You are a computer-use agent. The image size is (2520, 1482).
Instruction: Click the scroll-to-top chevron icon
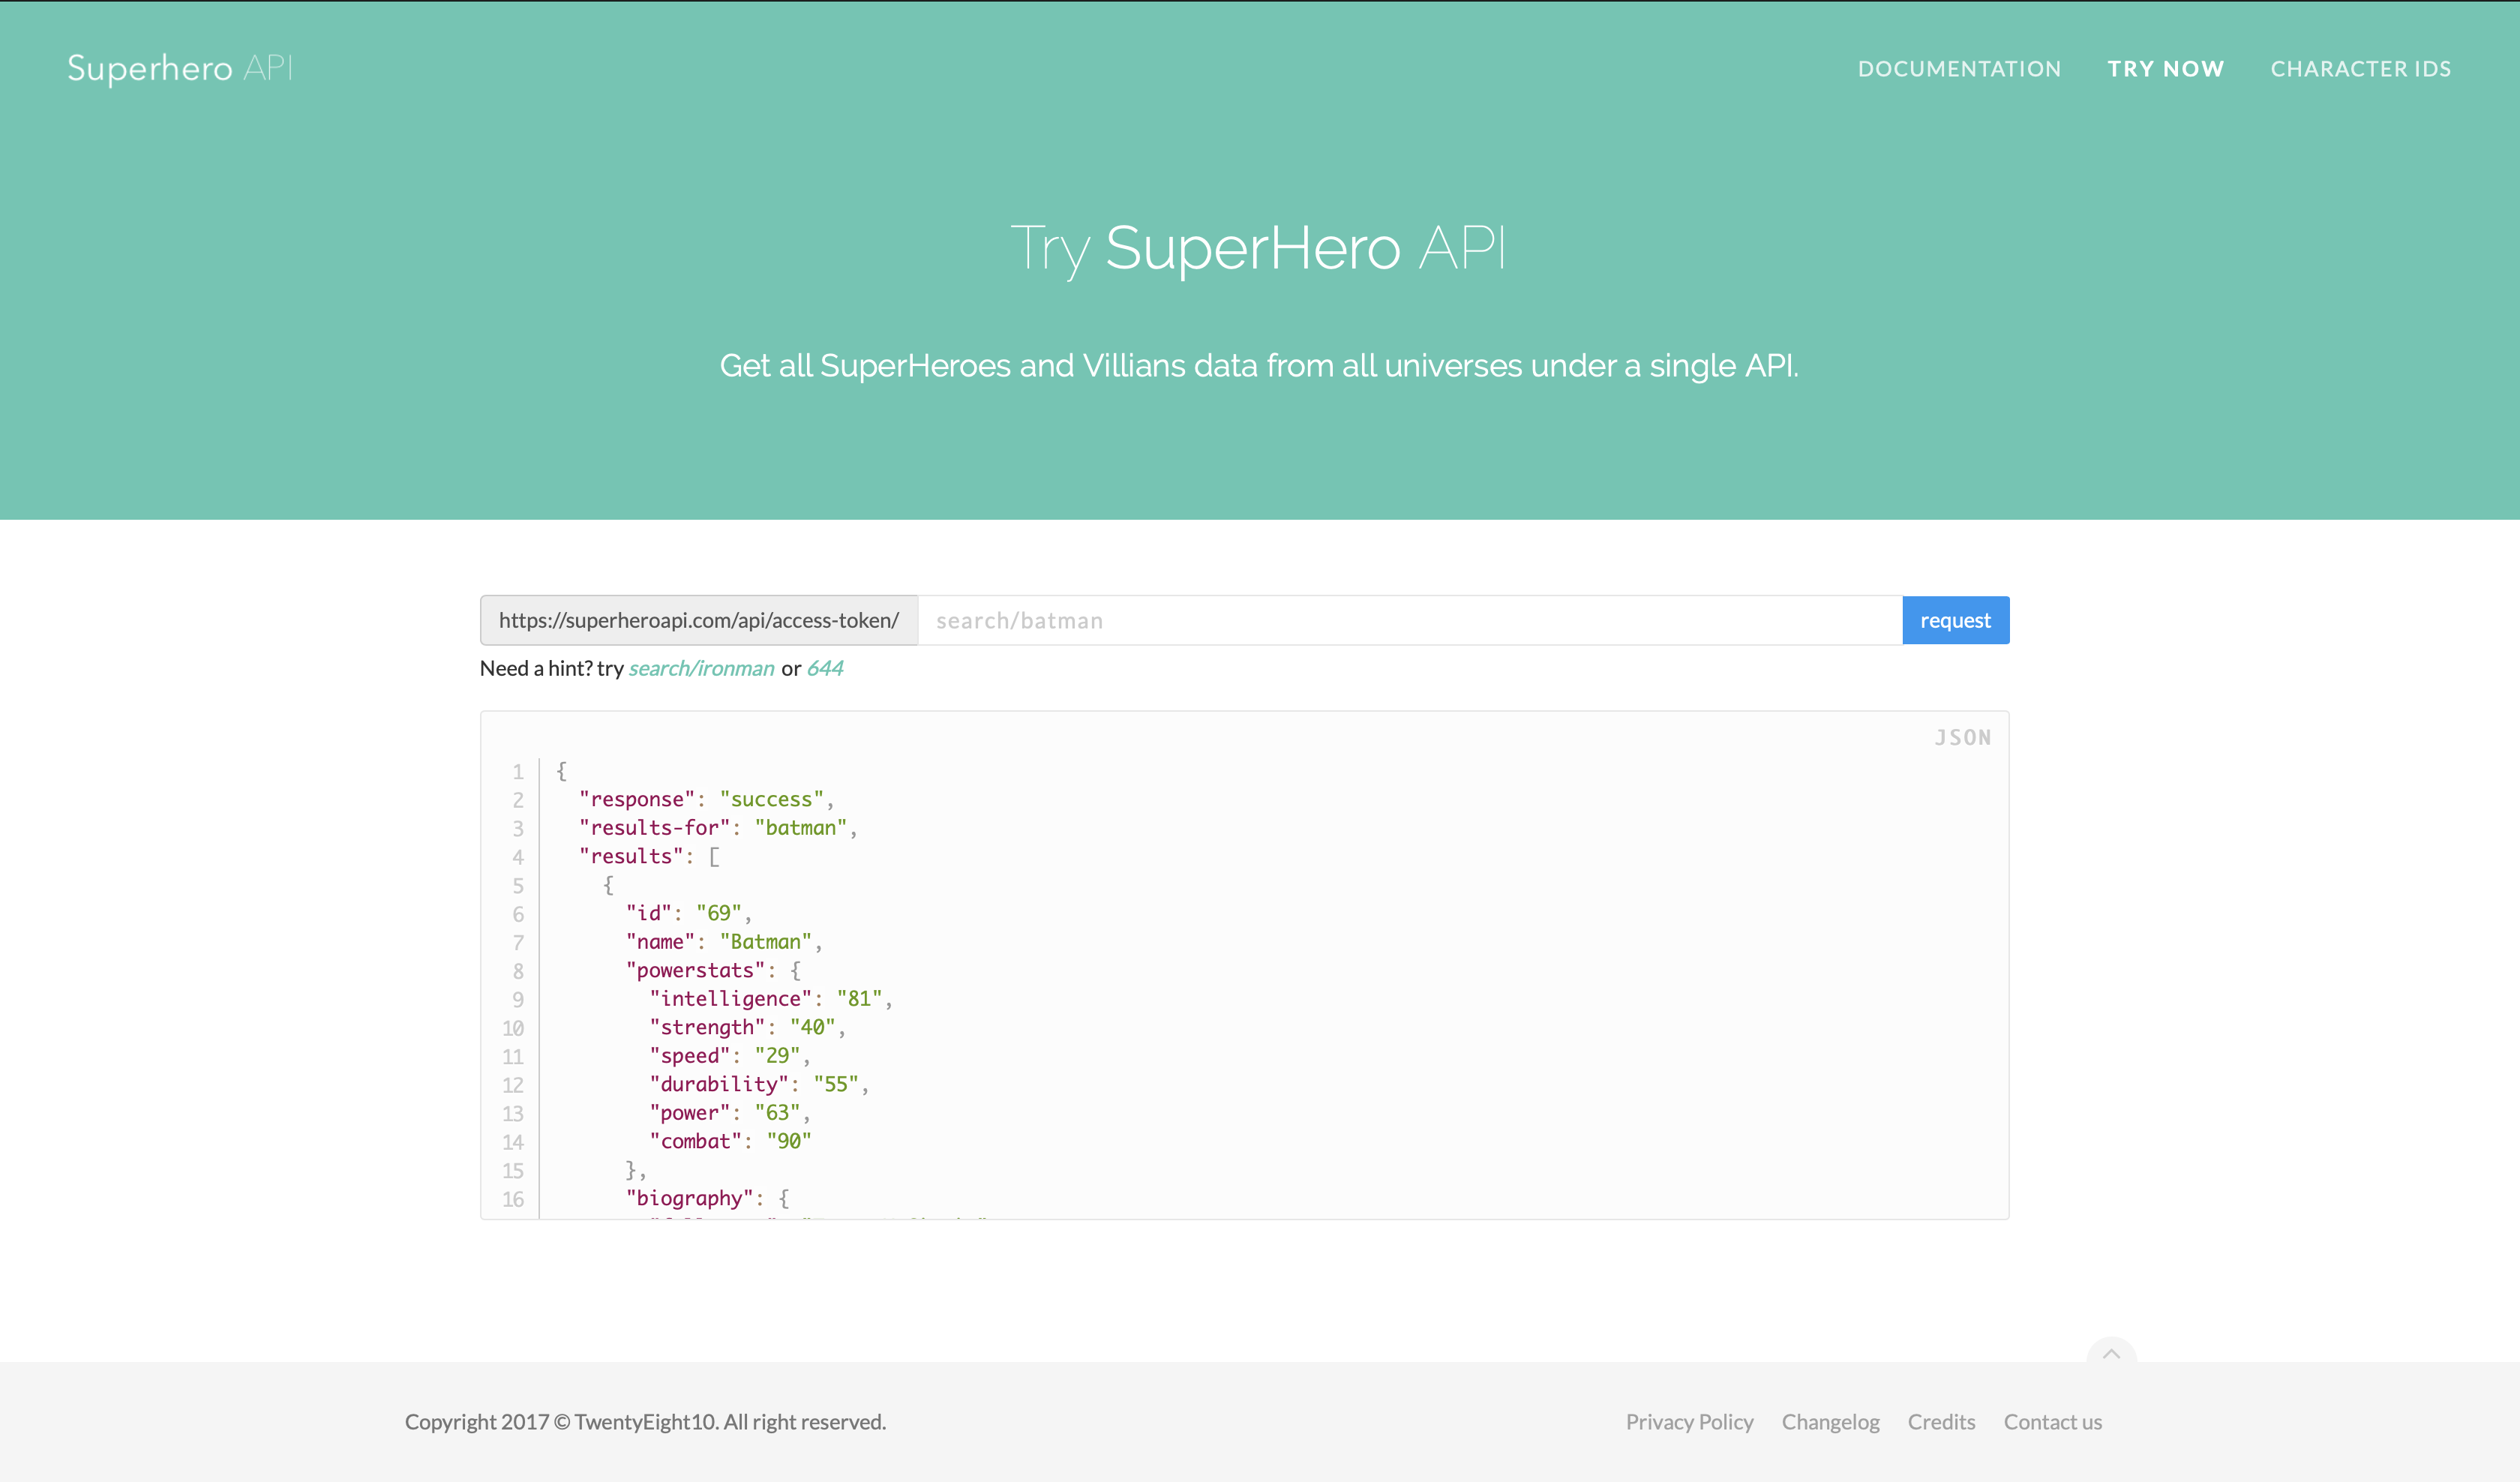click(2113, 1355)
